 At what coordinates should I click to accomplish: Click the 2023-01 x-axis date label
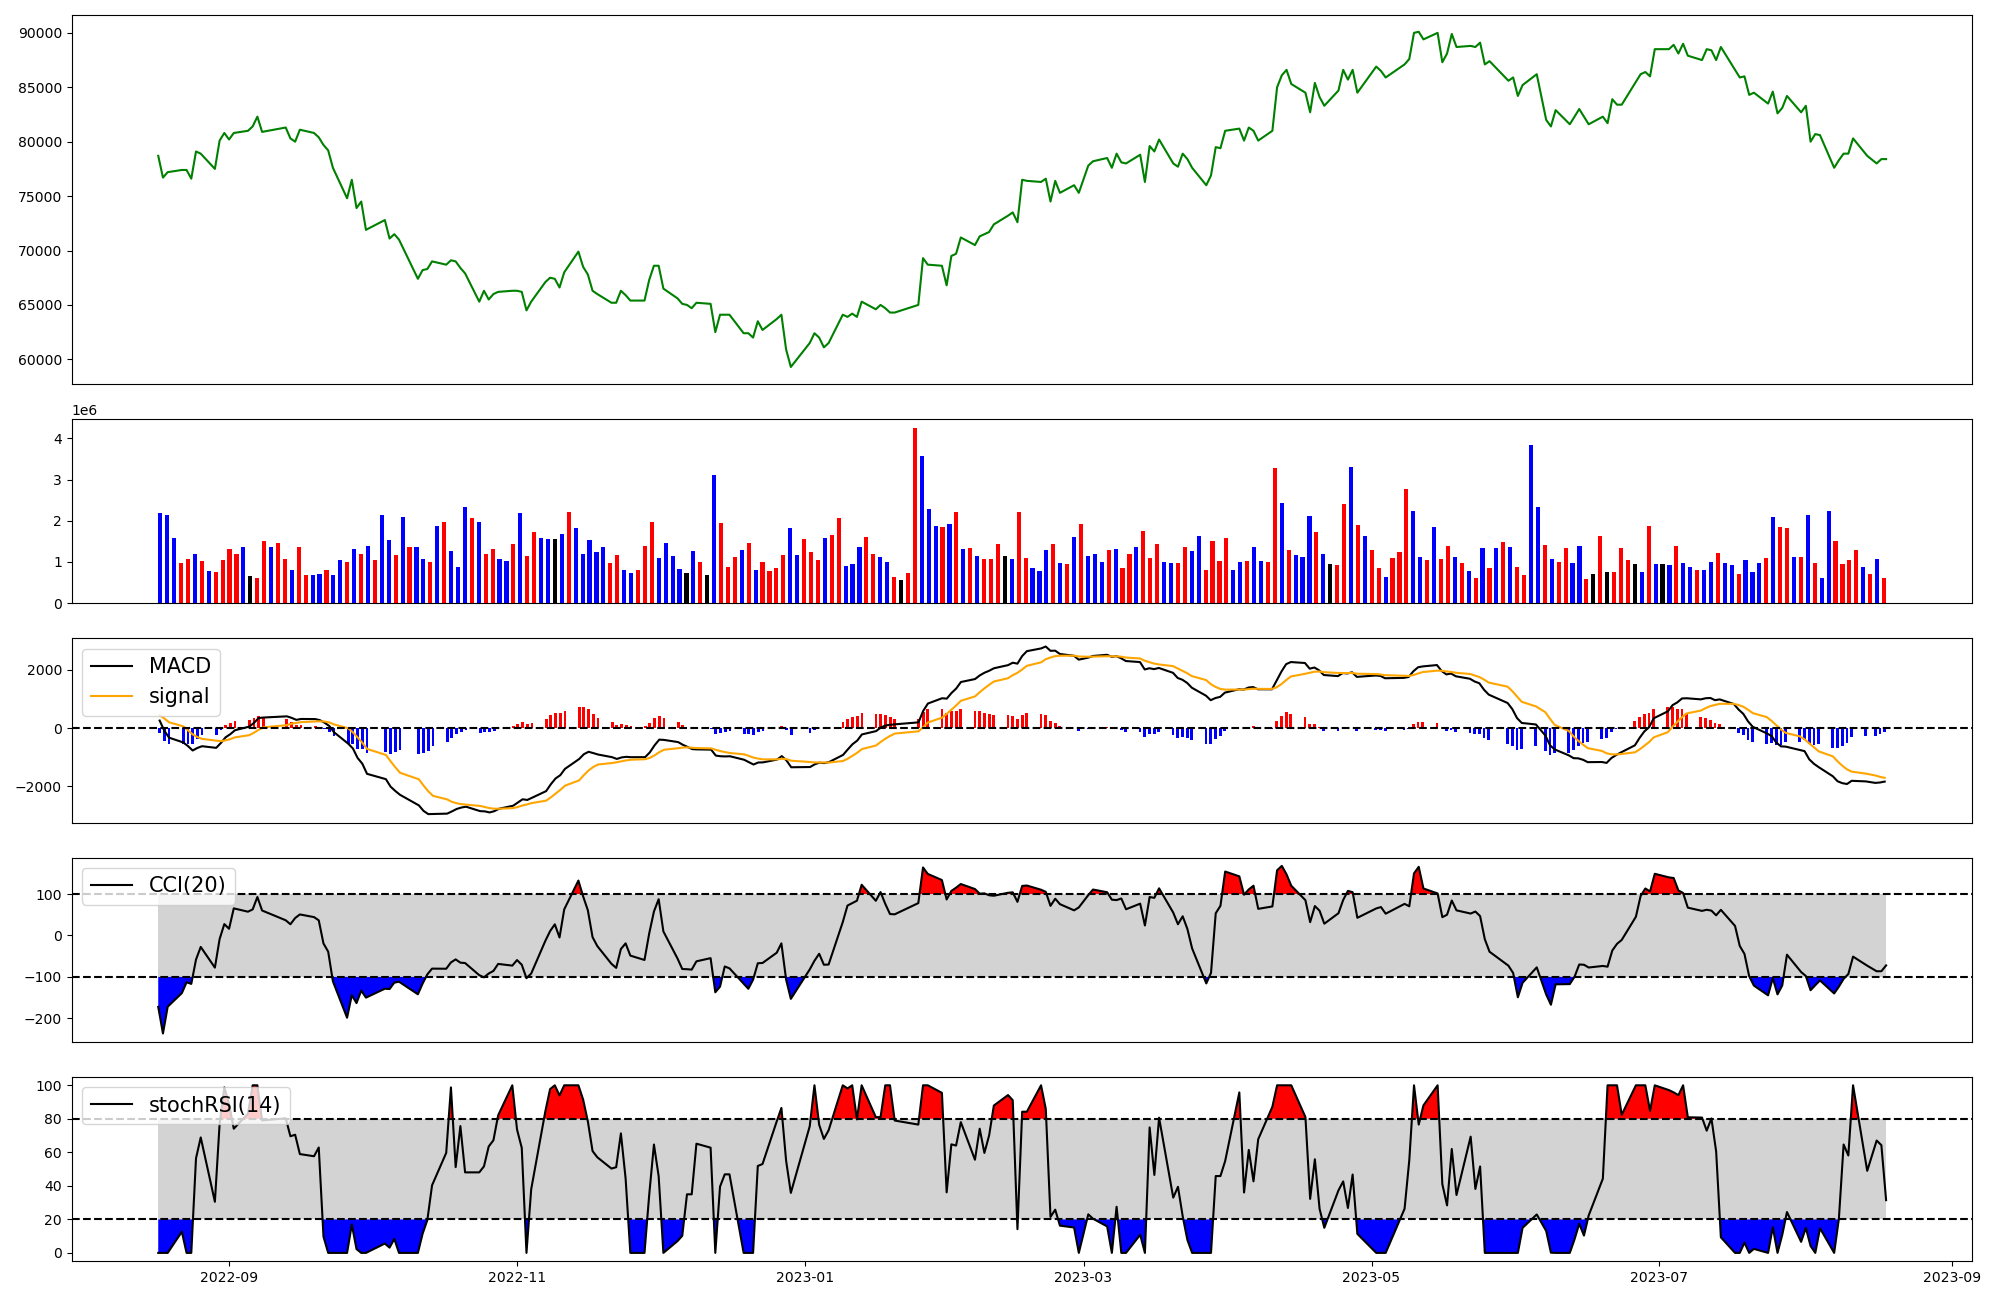coord(805,1277)
